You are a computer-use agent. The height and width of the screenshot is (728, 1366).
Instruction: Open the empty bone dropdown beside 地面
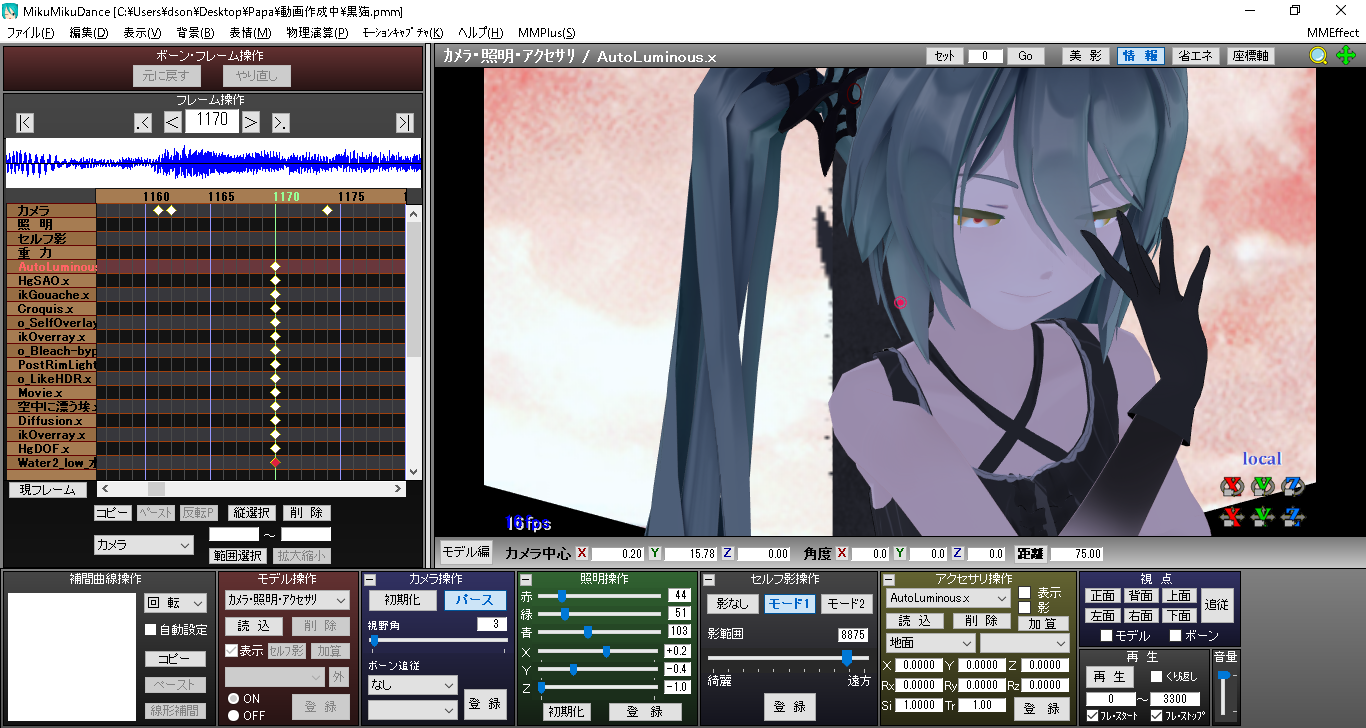[x=1024, y=643]
